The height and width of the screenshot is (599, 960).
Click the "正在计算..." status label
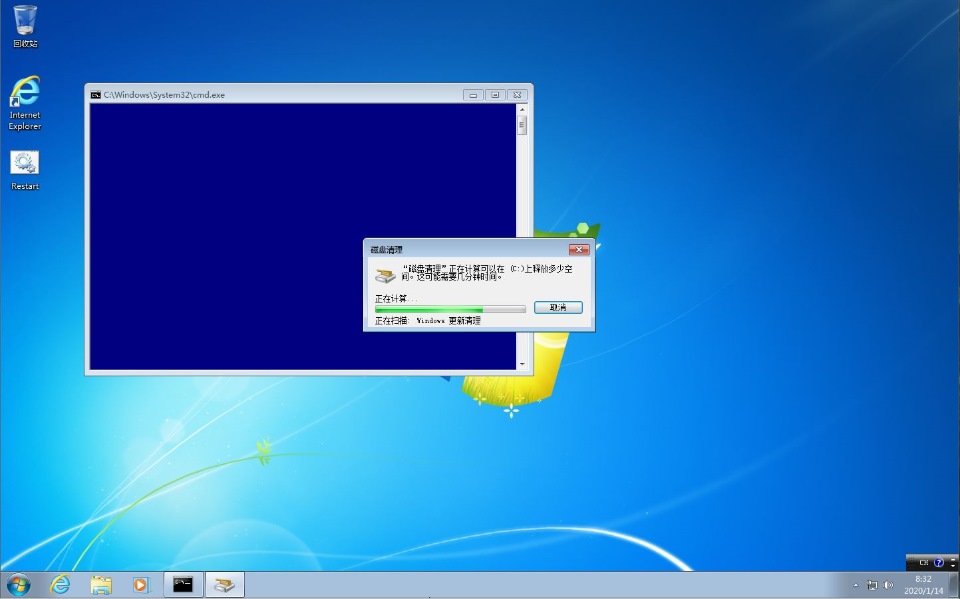click(x=396, y=299)
